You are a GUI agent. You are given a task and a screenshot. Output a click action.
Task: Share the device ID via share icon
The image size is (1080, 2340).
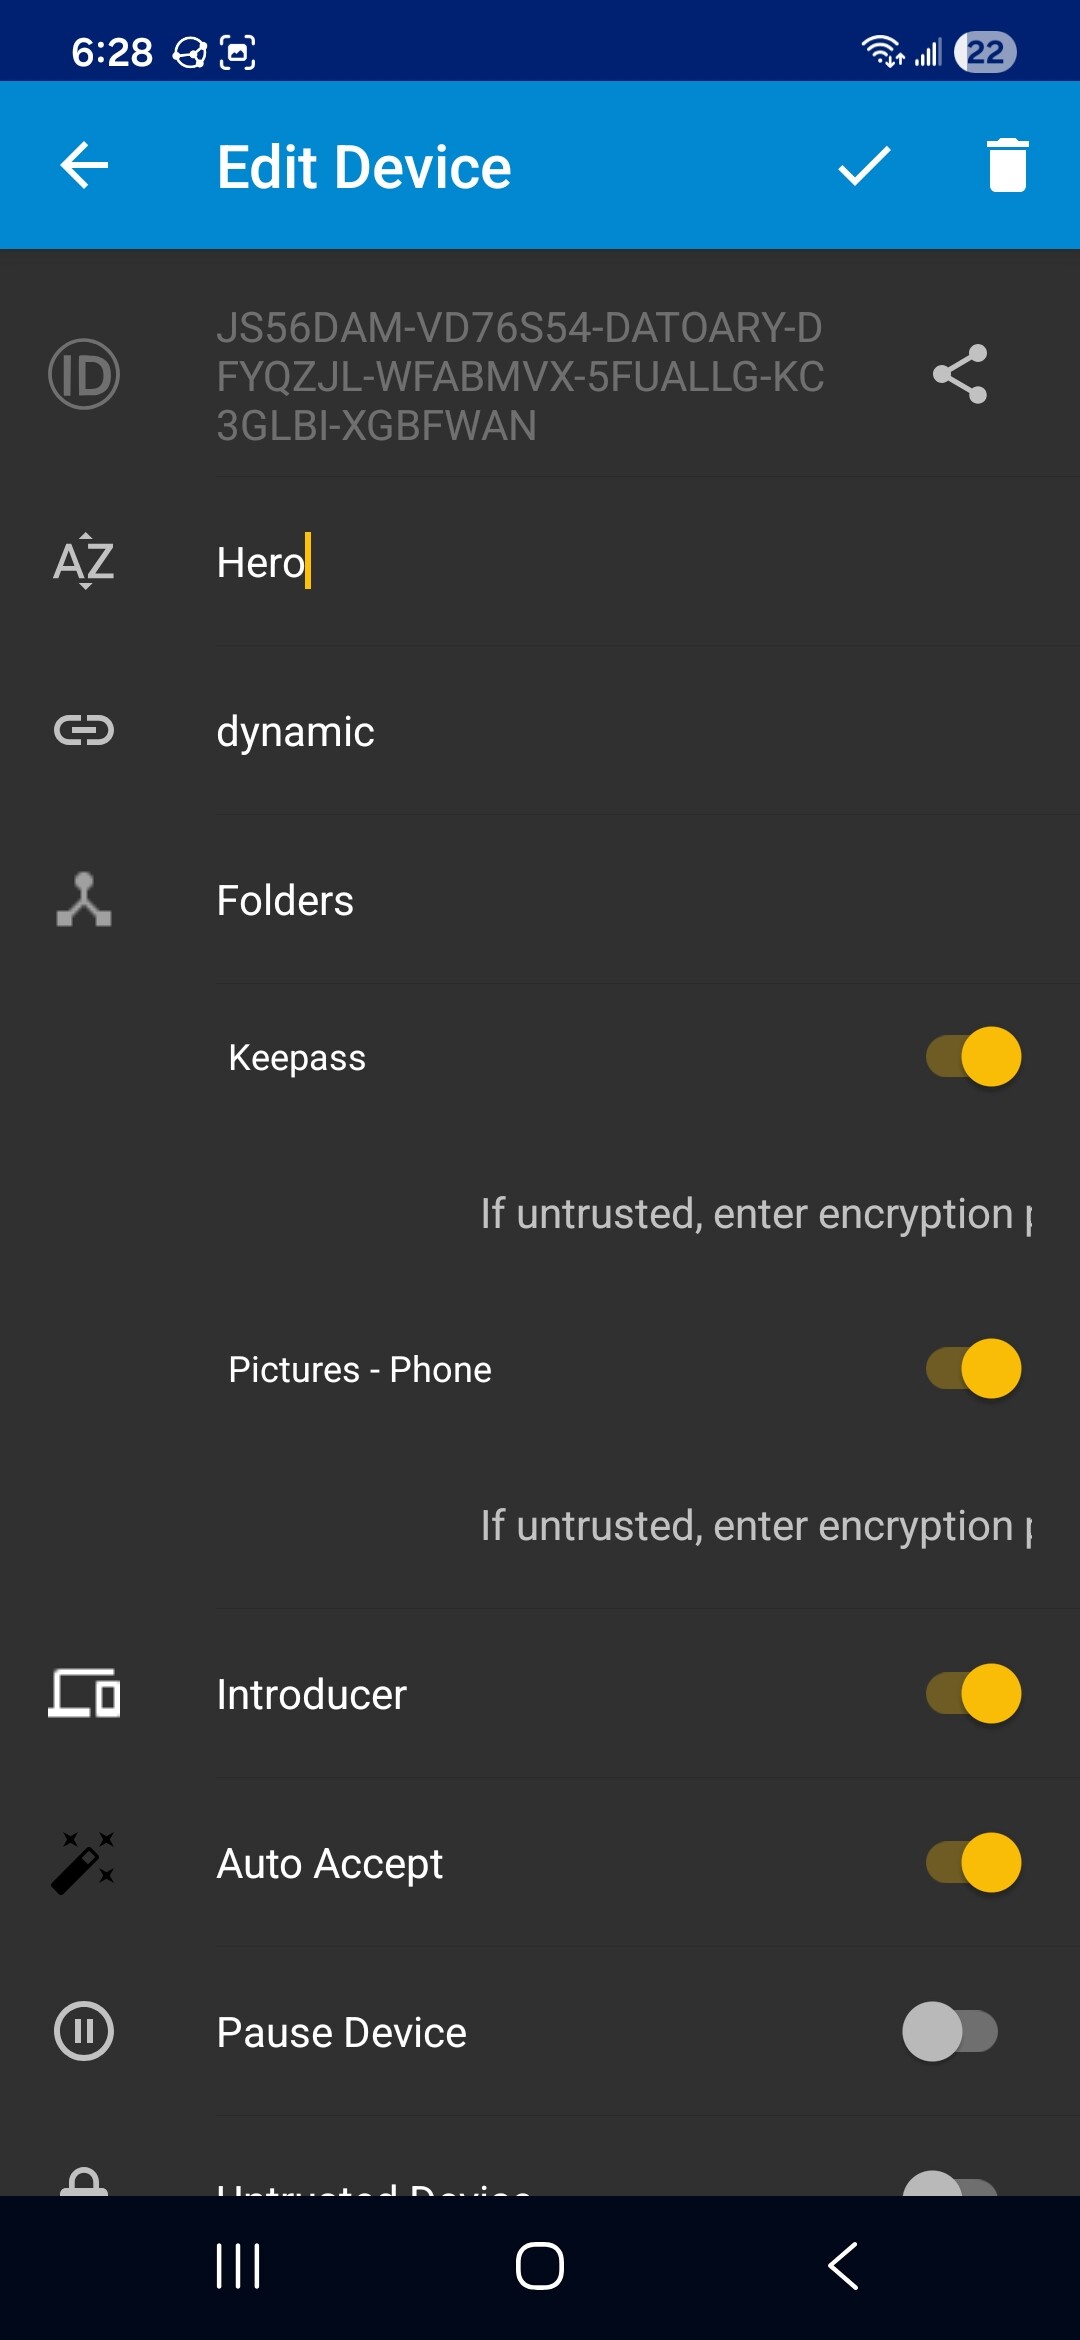[x=960, y=375]
